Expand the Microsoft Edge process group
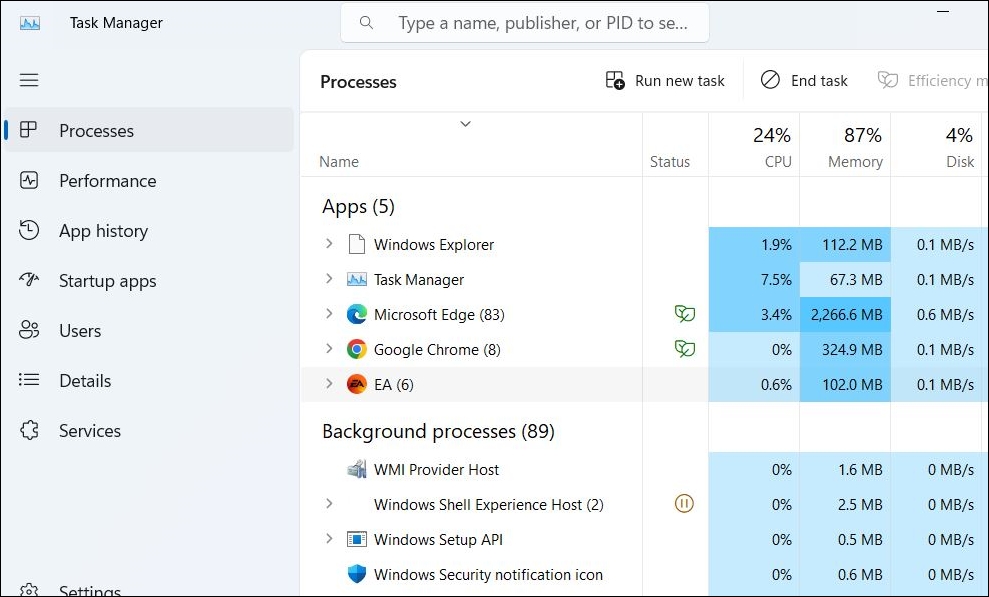 point(330,314)
